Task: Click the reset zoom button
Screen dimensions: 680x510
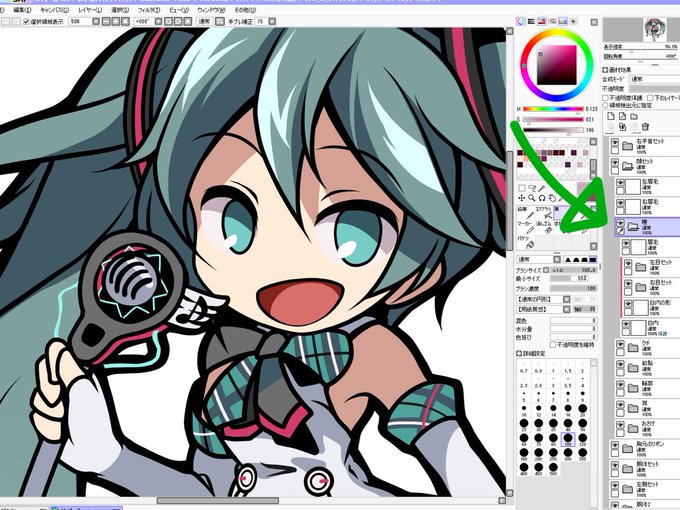Action: (125, 21)
